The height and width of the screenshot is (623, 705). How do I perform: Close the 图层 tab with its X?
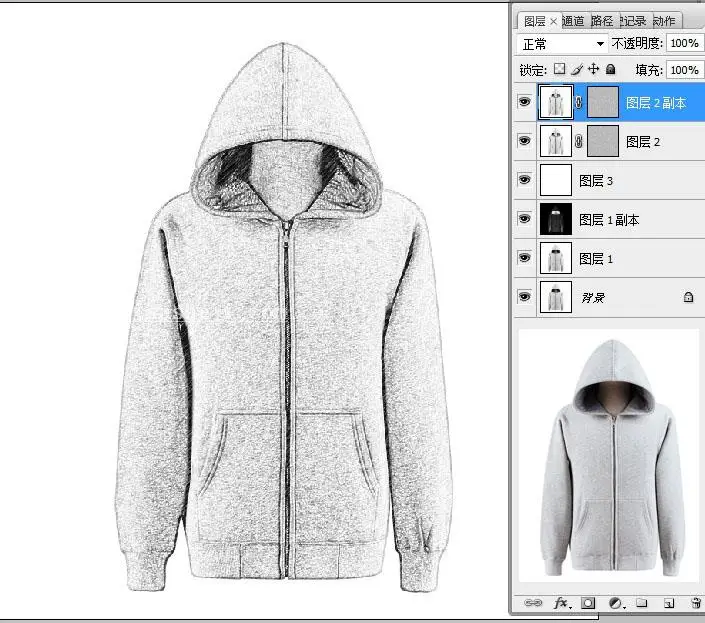tap(553, 21)
